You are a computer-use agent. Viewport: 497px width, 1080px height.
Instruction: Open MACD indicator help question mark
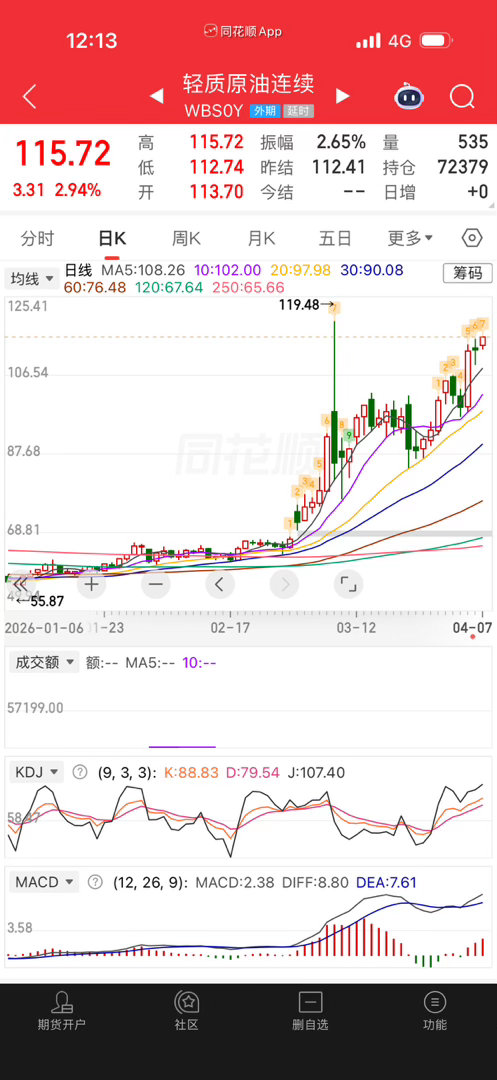[96, 882]
